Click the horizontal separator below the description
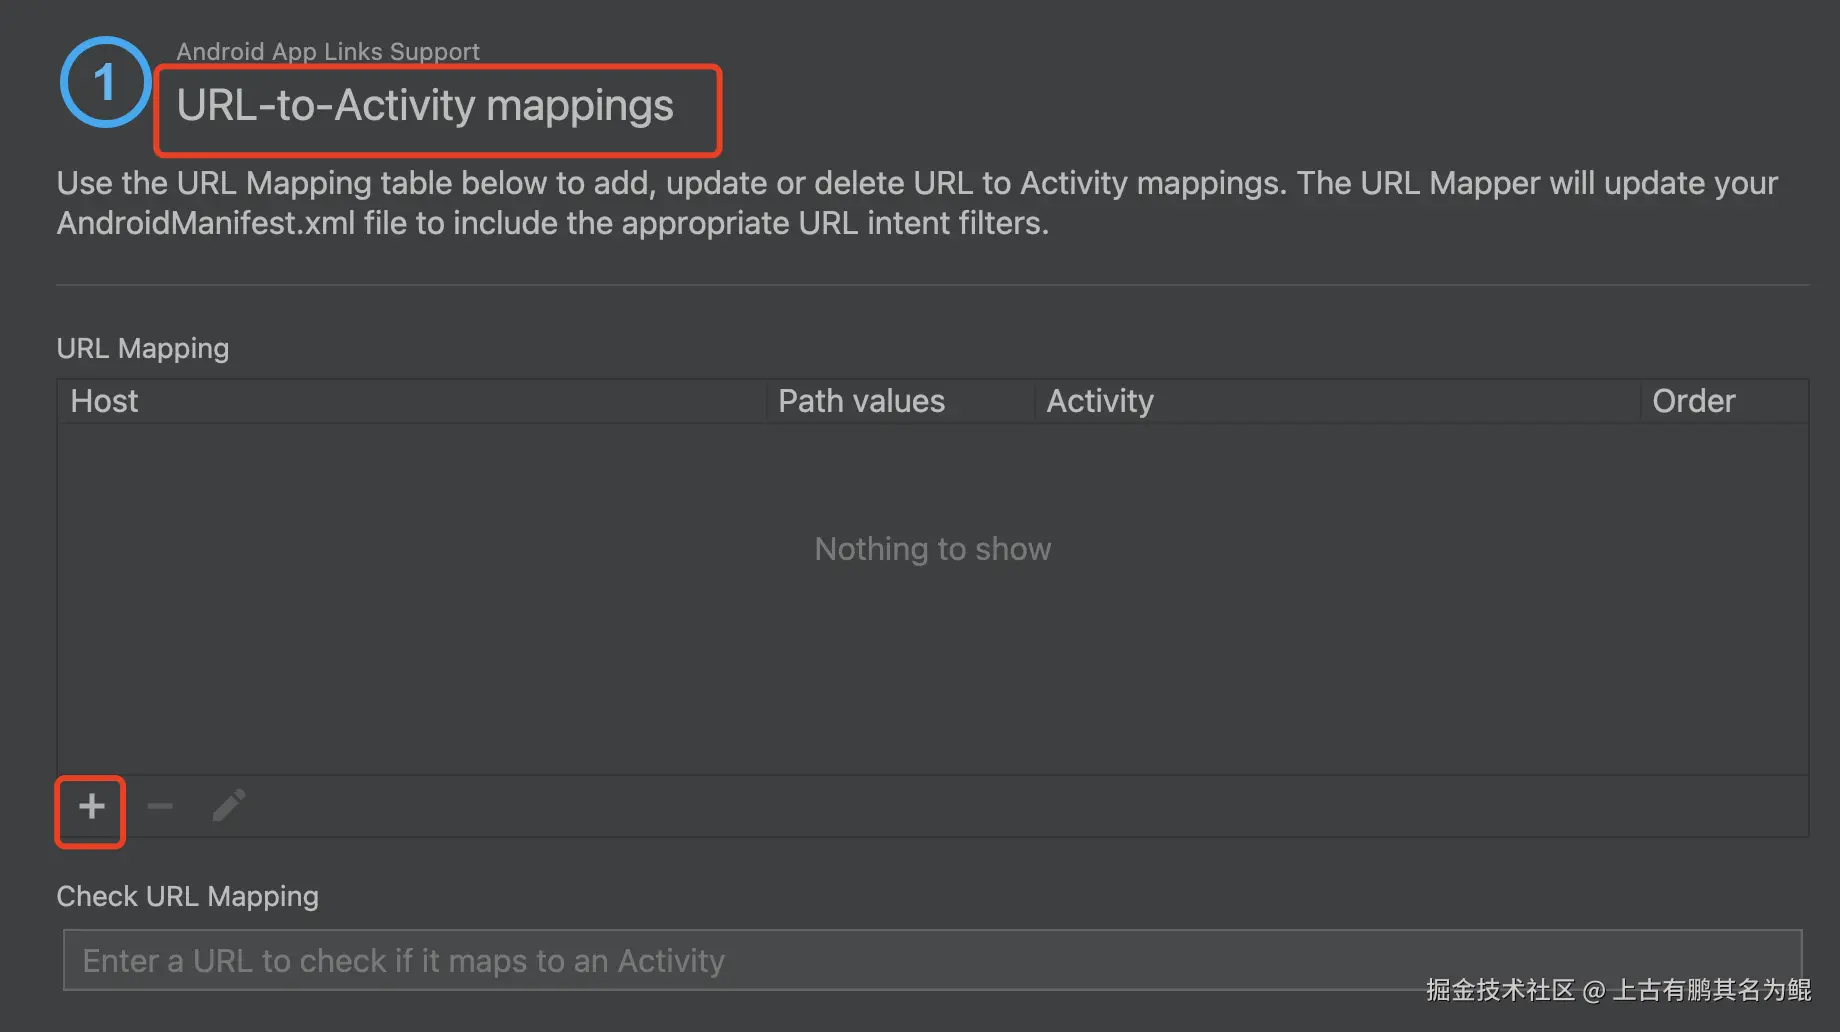The height and width of the screenshot is (1032, 1840). [932, 285]
